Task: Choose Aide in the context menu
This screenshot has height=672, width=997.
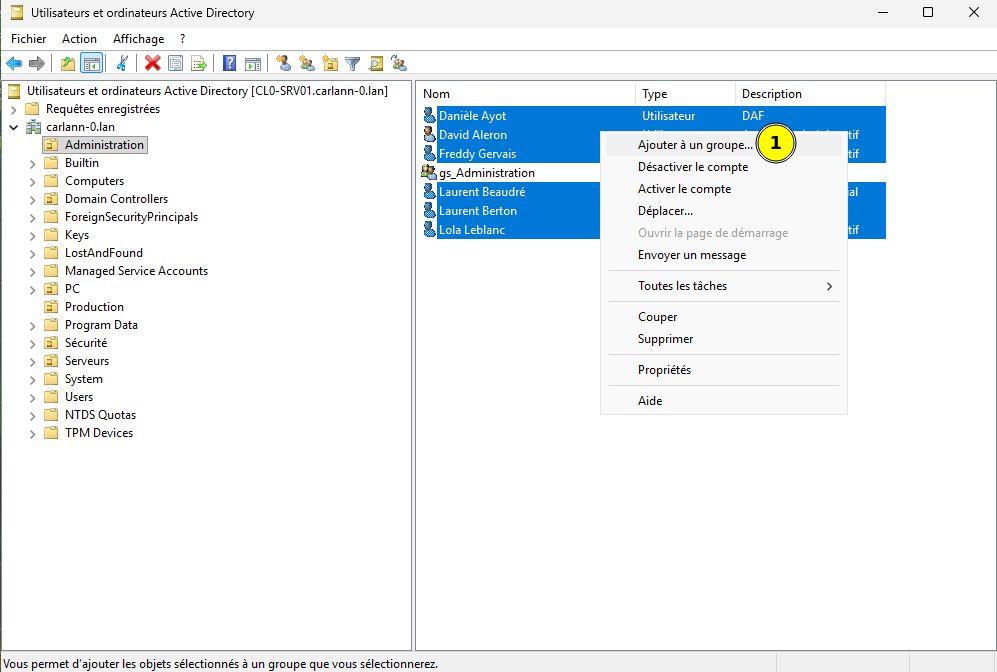Action: [724, 401]
